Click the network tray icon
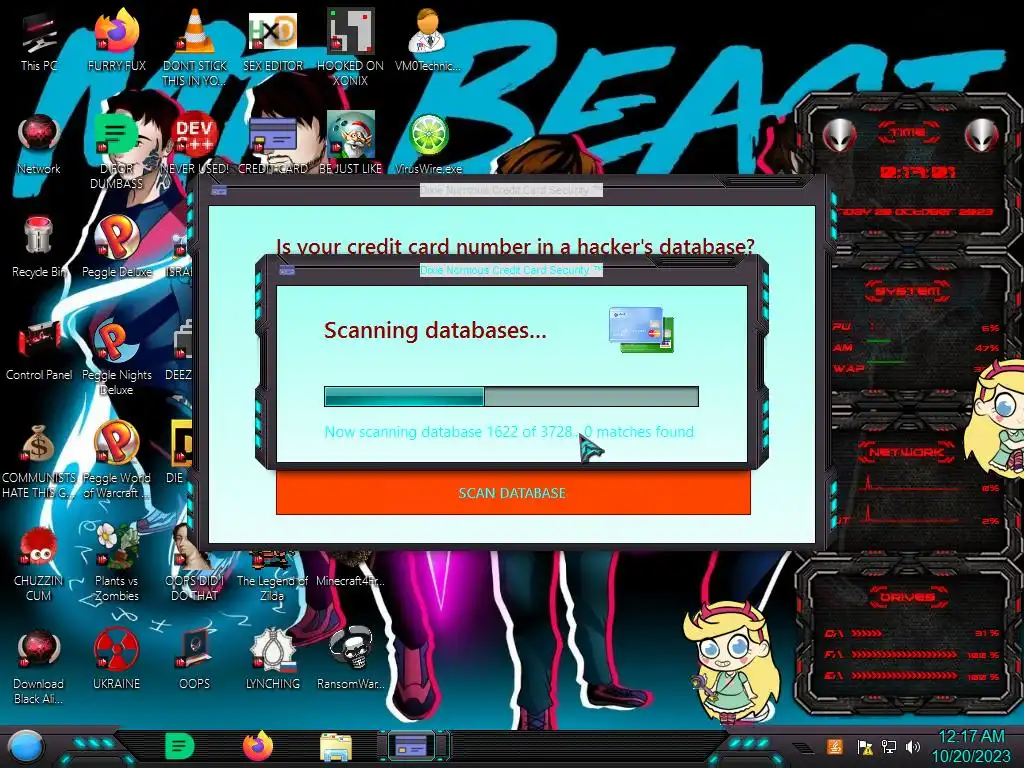This screenshot has width=1024, height=768. click(889, 746)
